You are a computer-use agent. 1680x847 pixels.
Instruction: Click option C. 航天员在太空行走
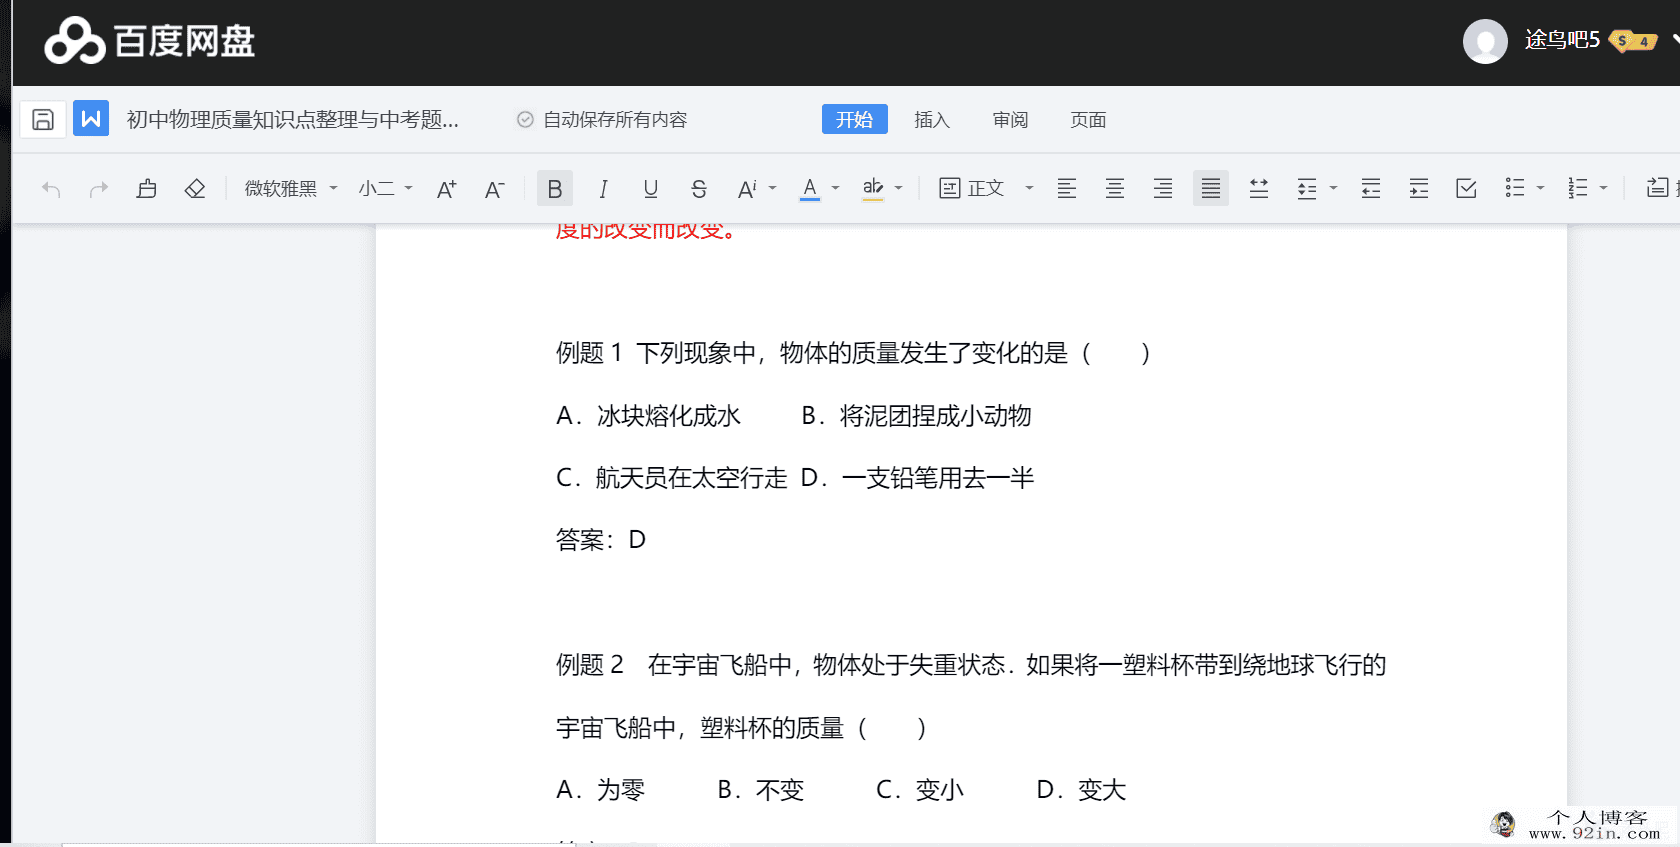click(x=672, y=478)
